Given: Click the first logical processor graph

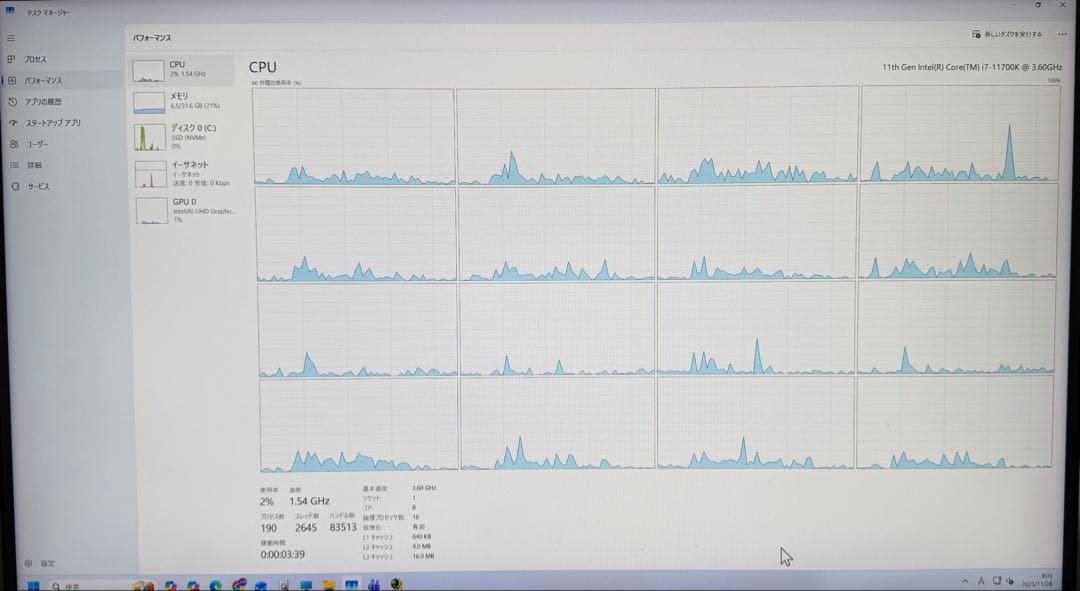Looking at the screenshot, I should [x=354, y=136].
